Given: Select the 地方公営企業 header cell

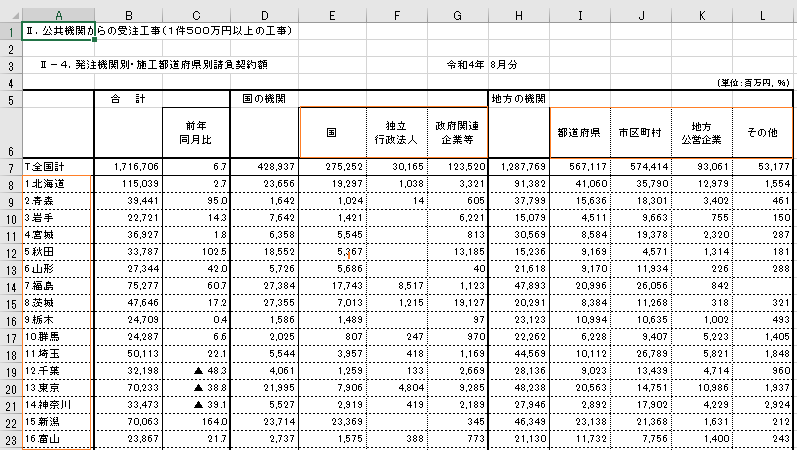Looking at the screenshot, I should [x=701, y=131].
